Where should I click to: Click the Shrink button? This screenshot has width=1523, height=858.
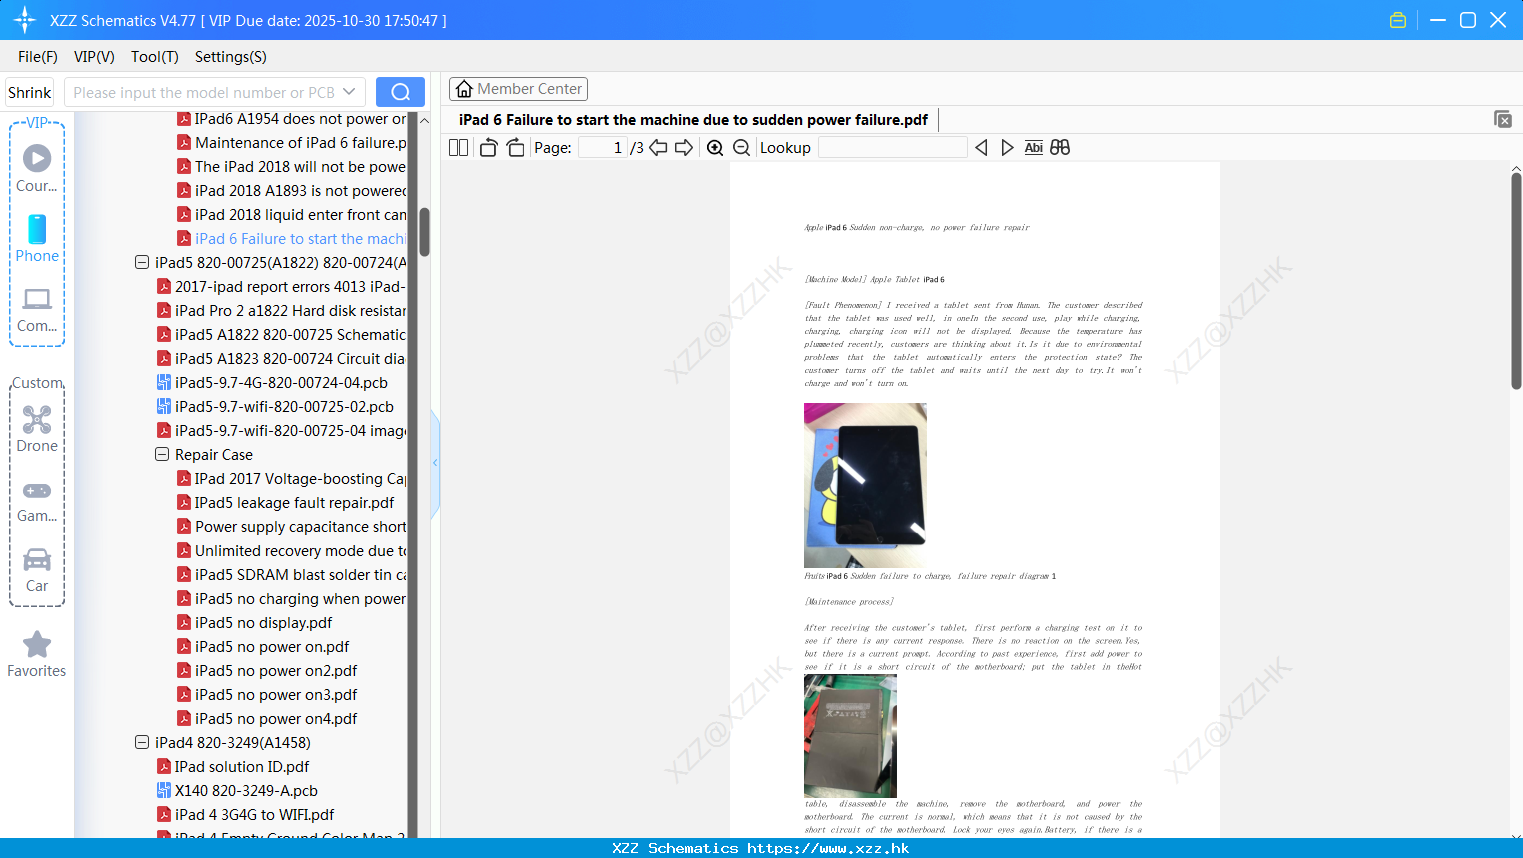point(29,92)
